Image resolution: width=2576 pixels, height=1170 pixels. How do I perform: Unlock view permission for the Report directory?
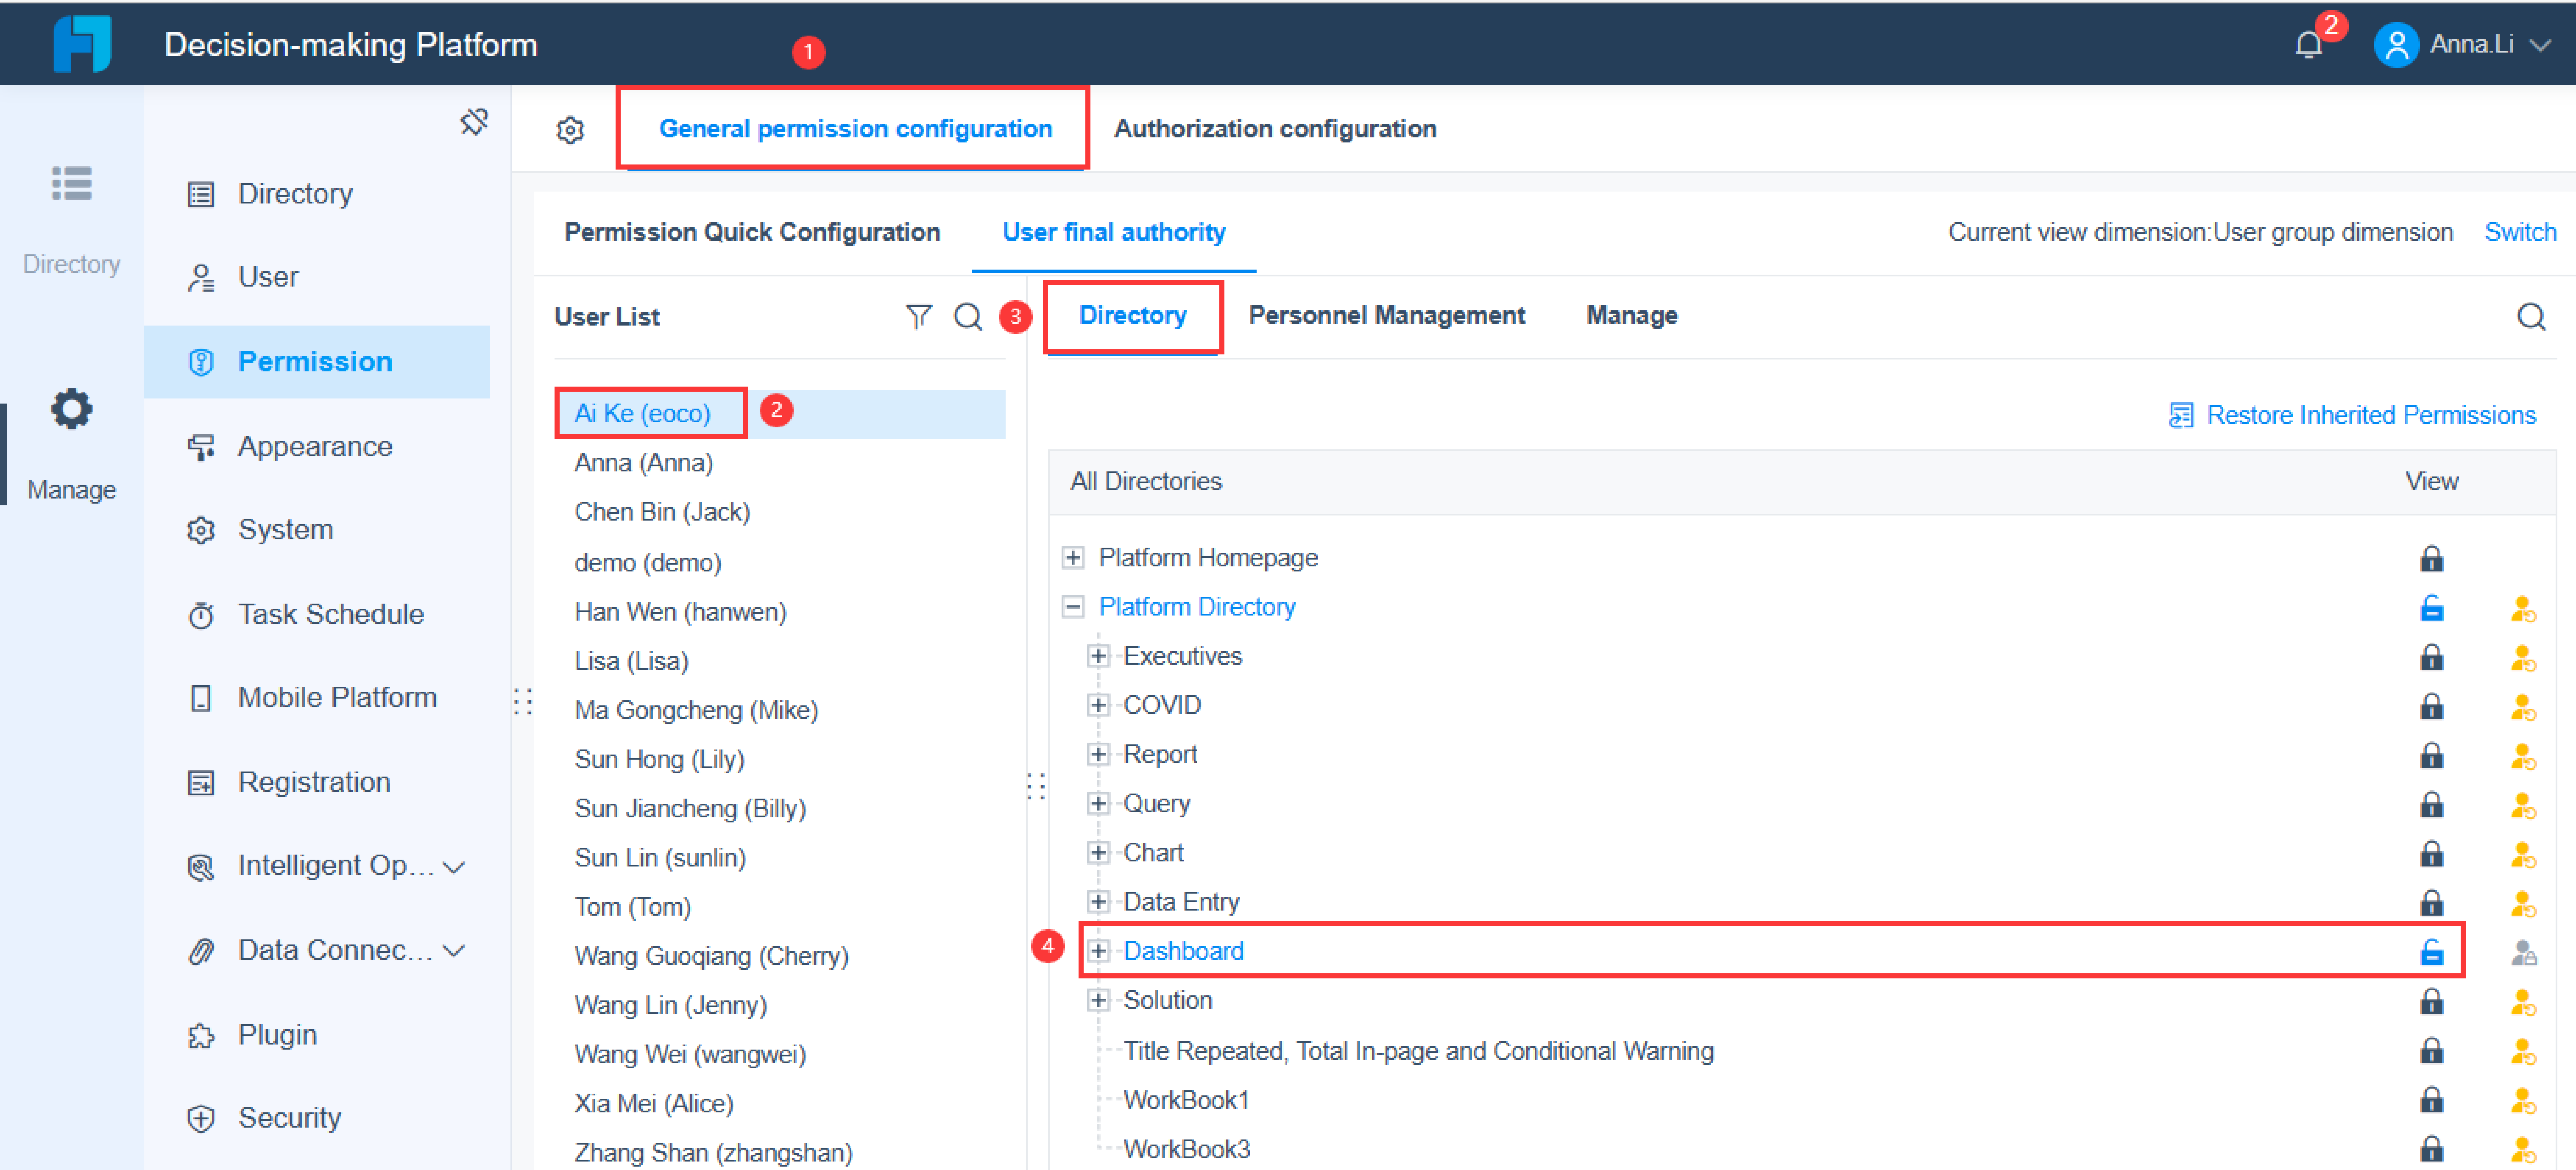pyautogui.click(x=2432, y=755)
